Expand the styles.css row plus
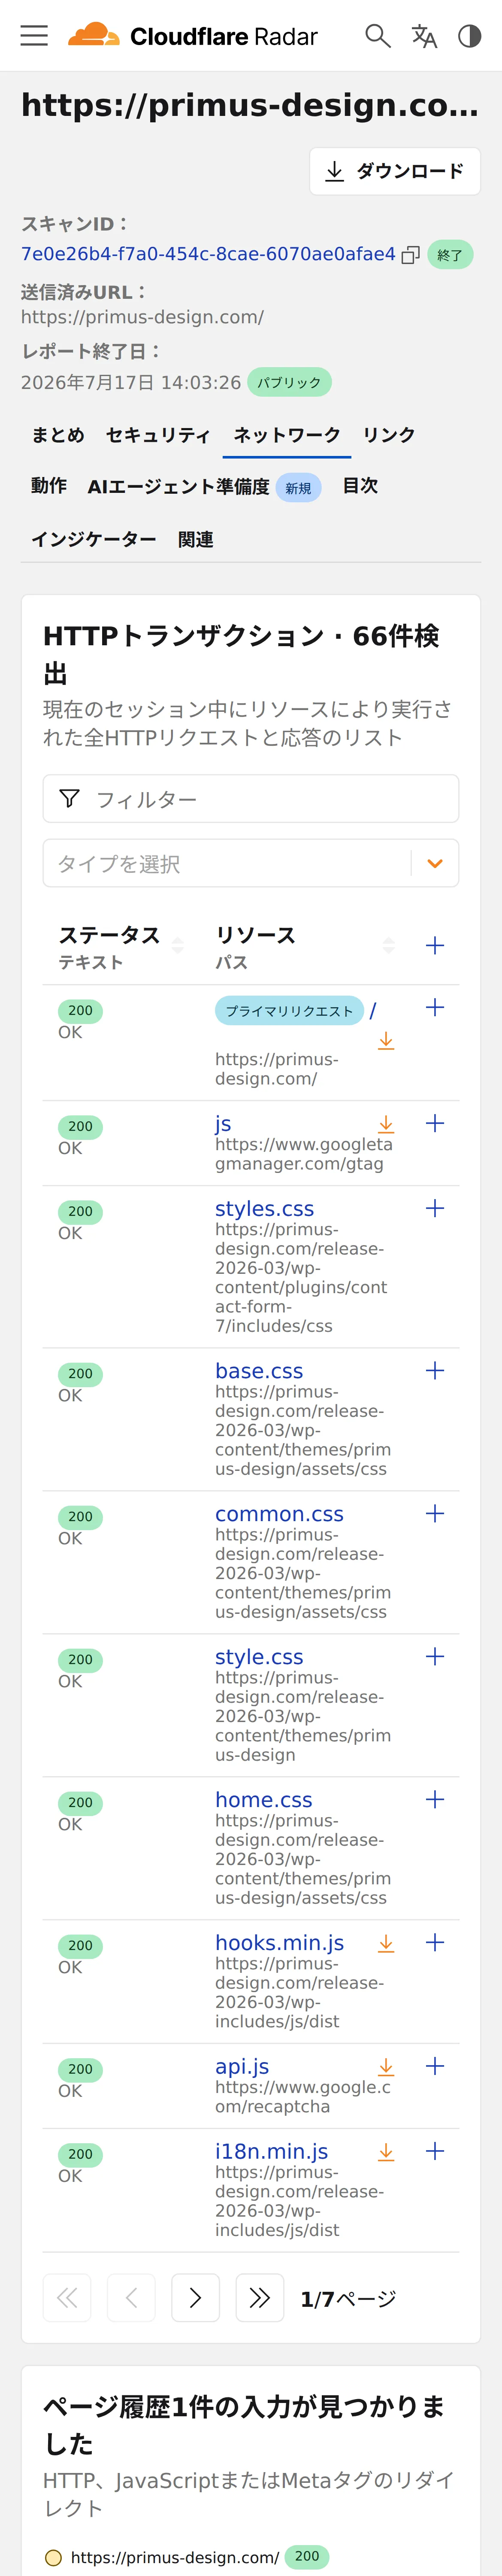Image resolution: width=502 pixels, height=2576 pixels. point(435,1208)
